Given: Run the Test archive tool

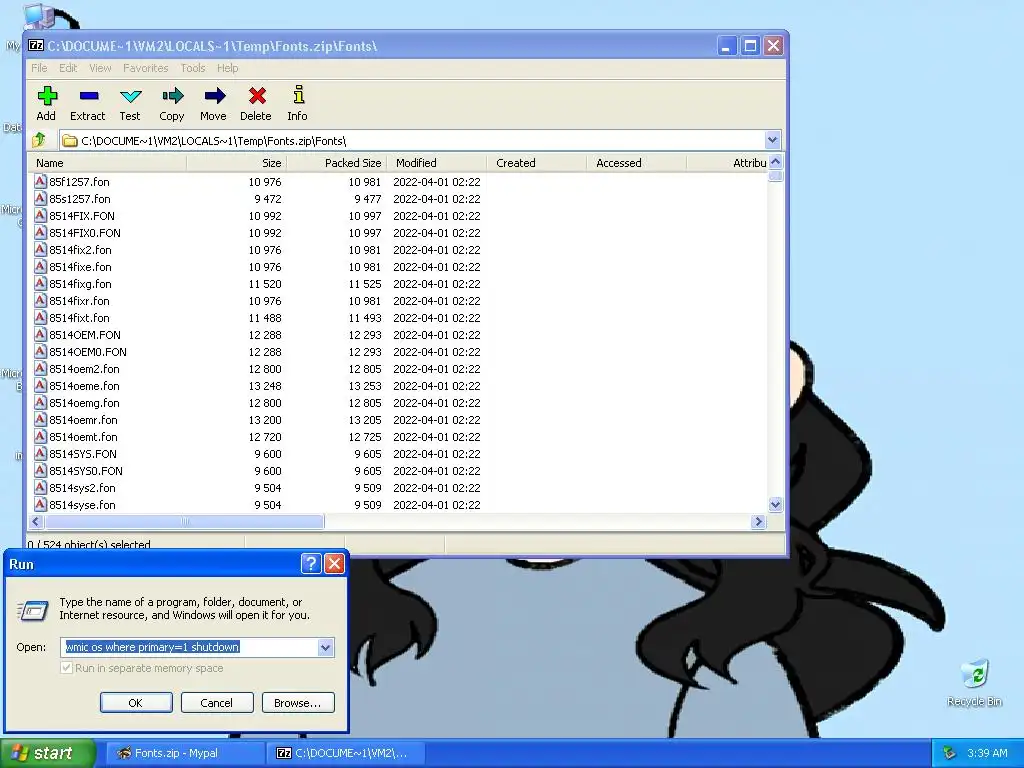Looking at the screenshot, I should [x=130, y=97].
